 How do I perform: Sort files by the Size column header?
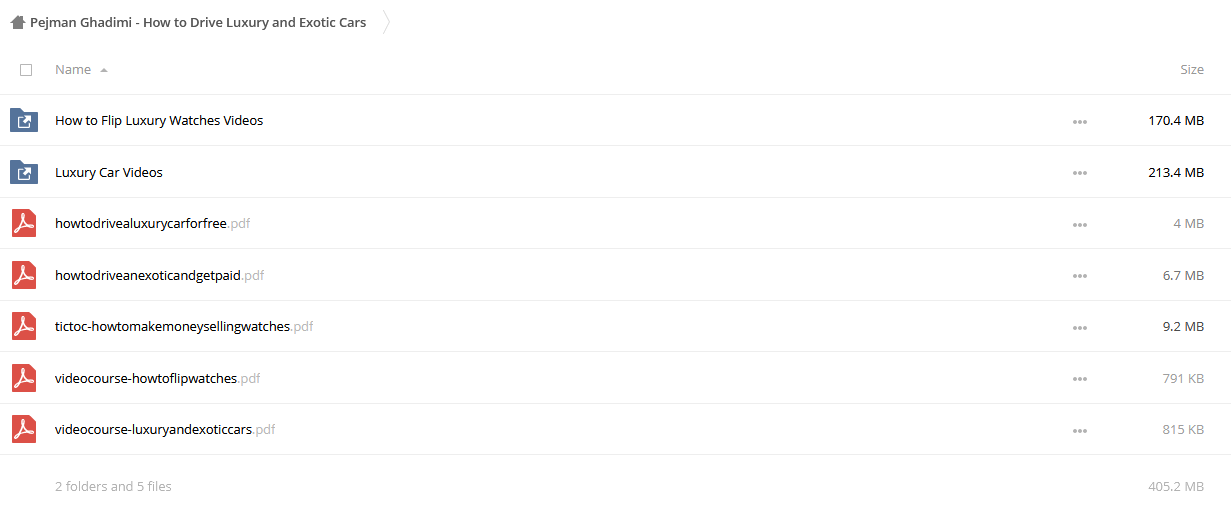[1192, 69]
